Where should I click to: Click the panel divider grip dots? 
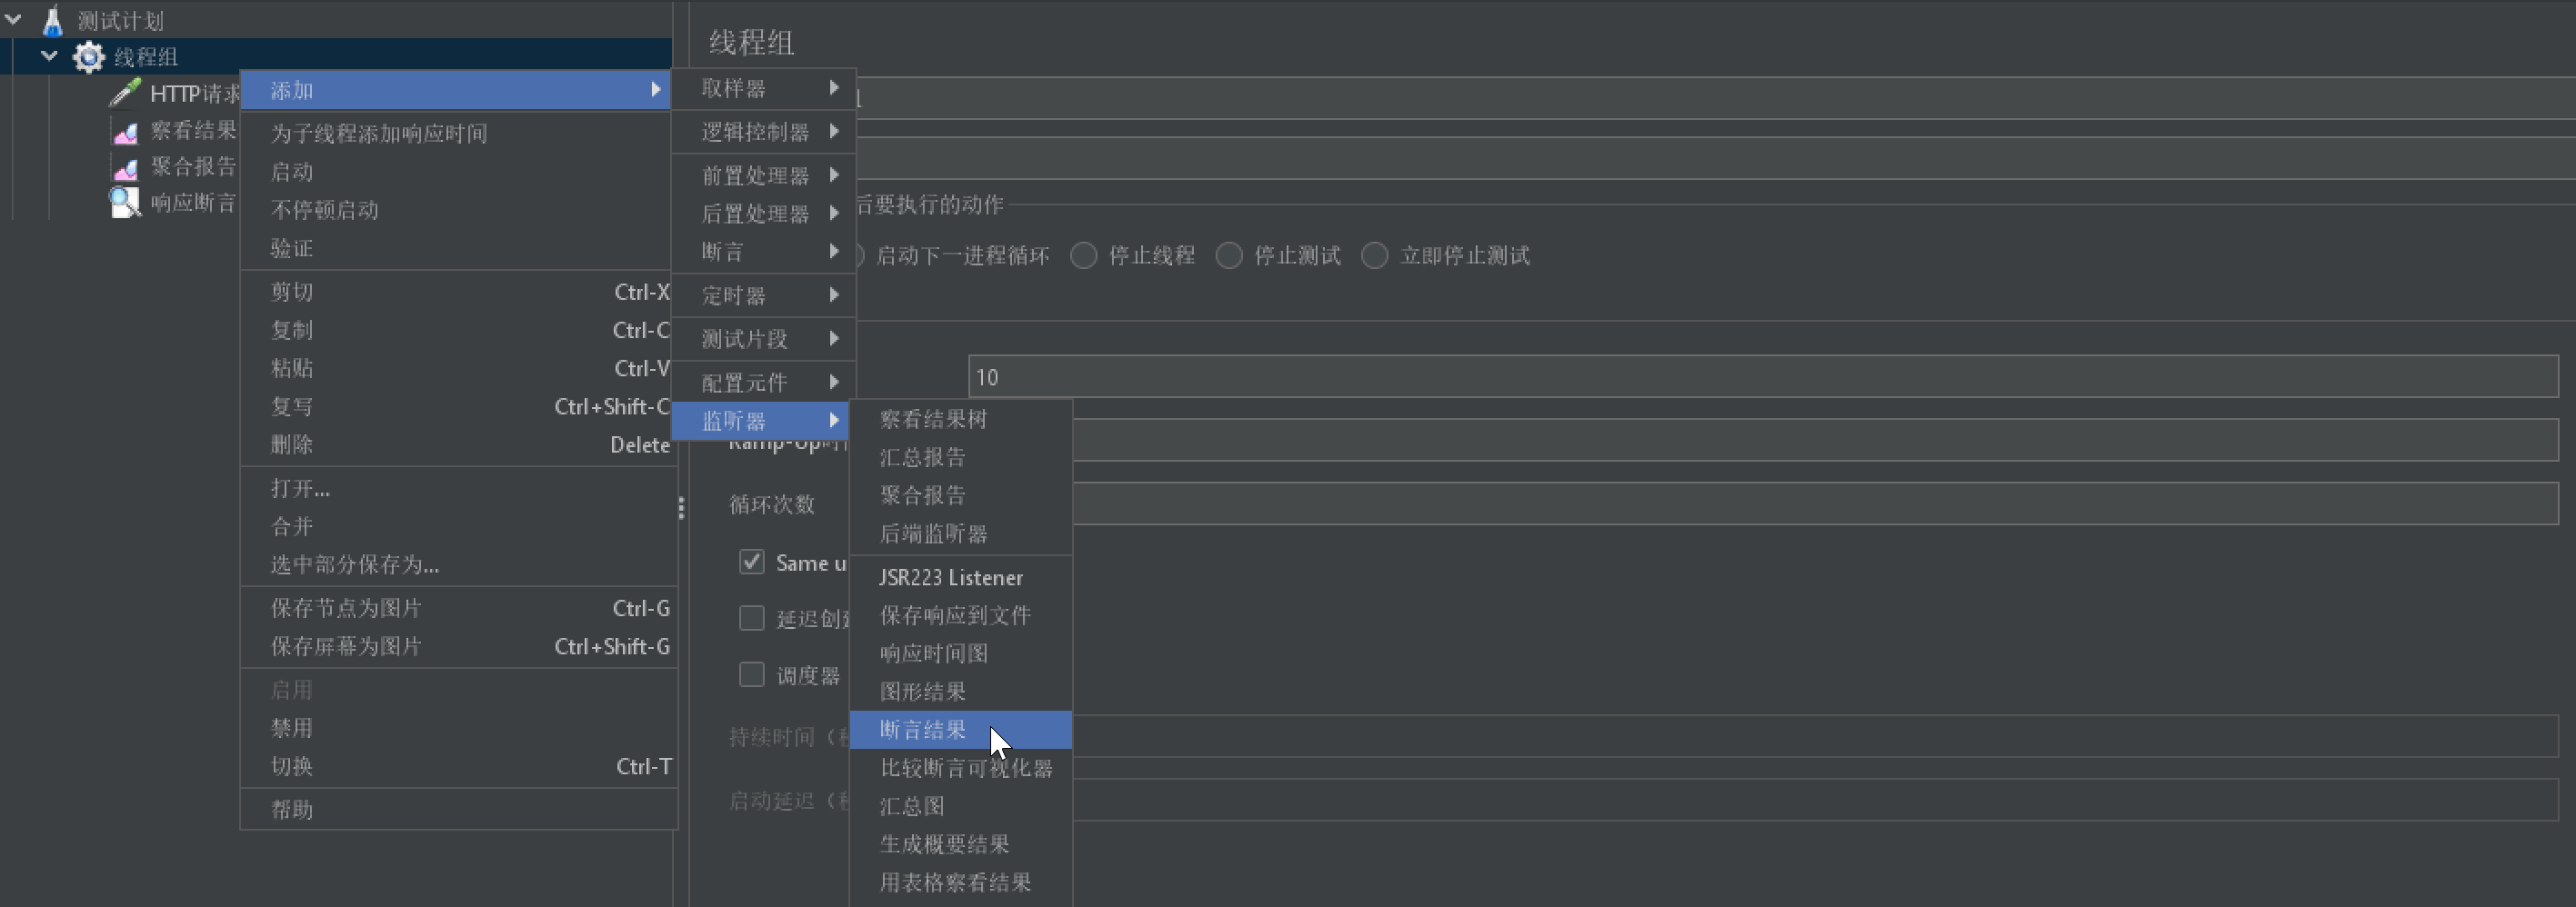[x=681, y=508]
